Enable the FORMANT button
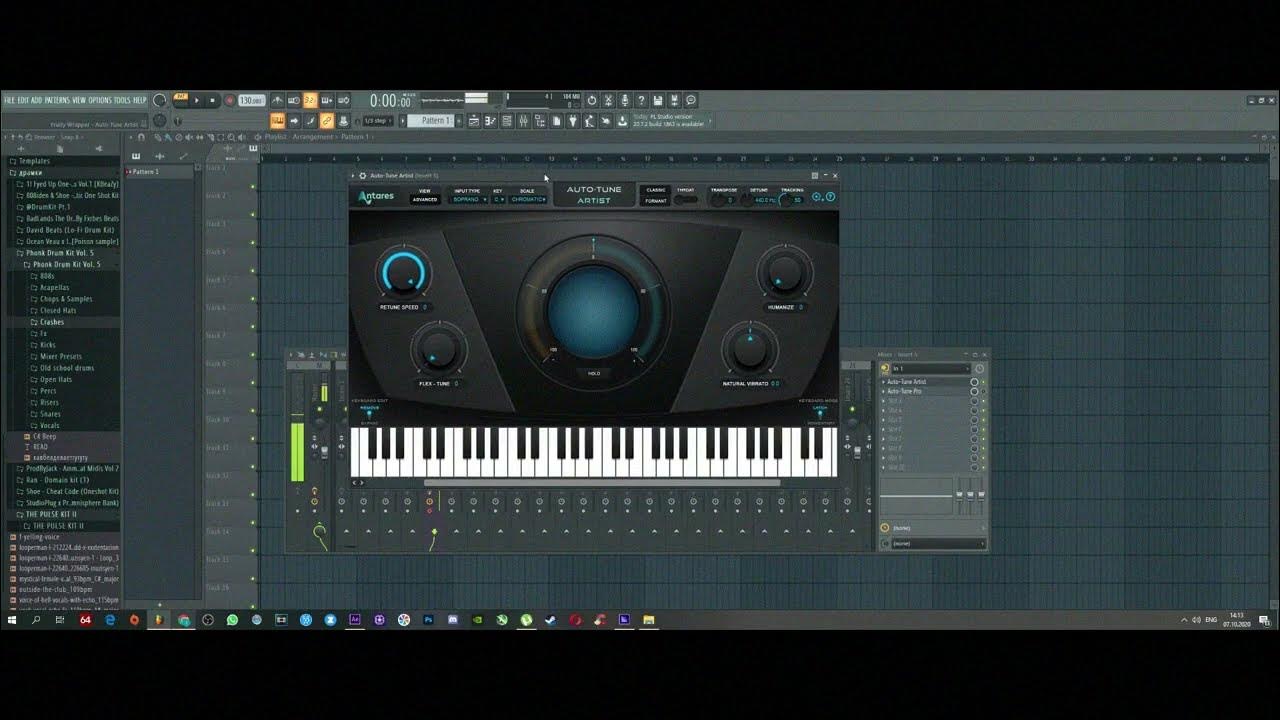Viewport: 1280px width, 720px height. point(656,201)
